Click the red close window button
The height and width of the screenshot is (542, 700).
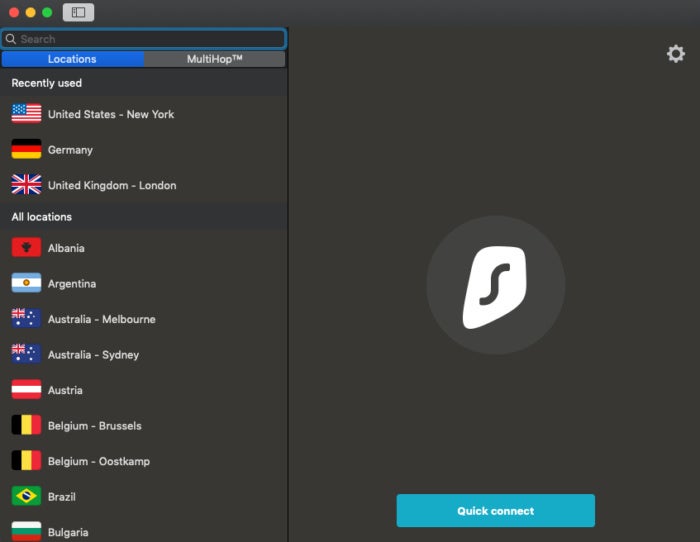tap(14, 13)
